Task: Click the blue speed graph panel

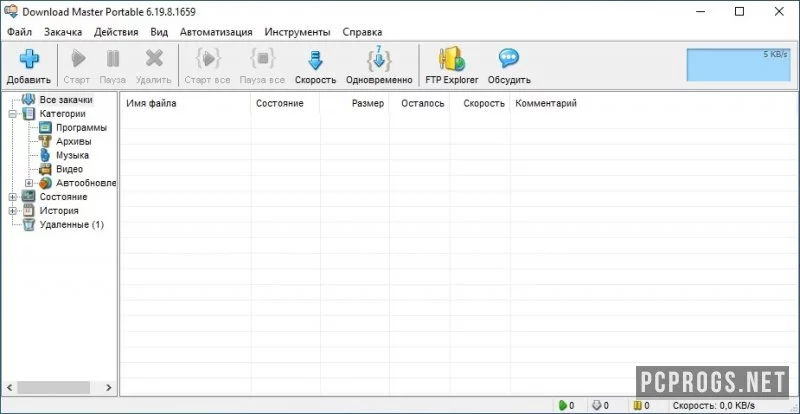Action: (738, 65)
